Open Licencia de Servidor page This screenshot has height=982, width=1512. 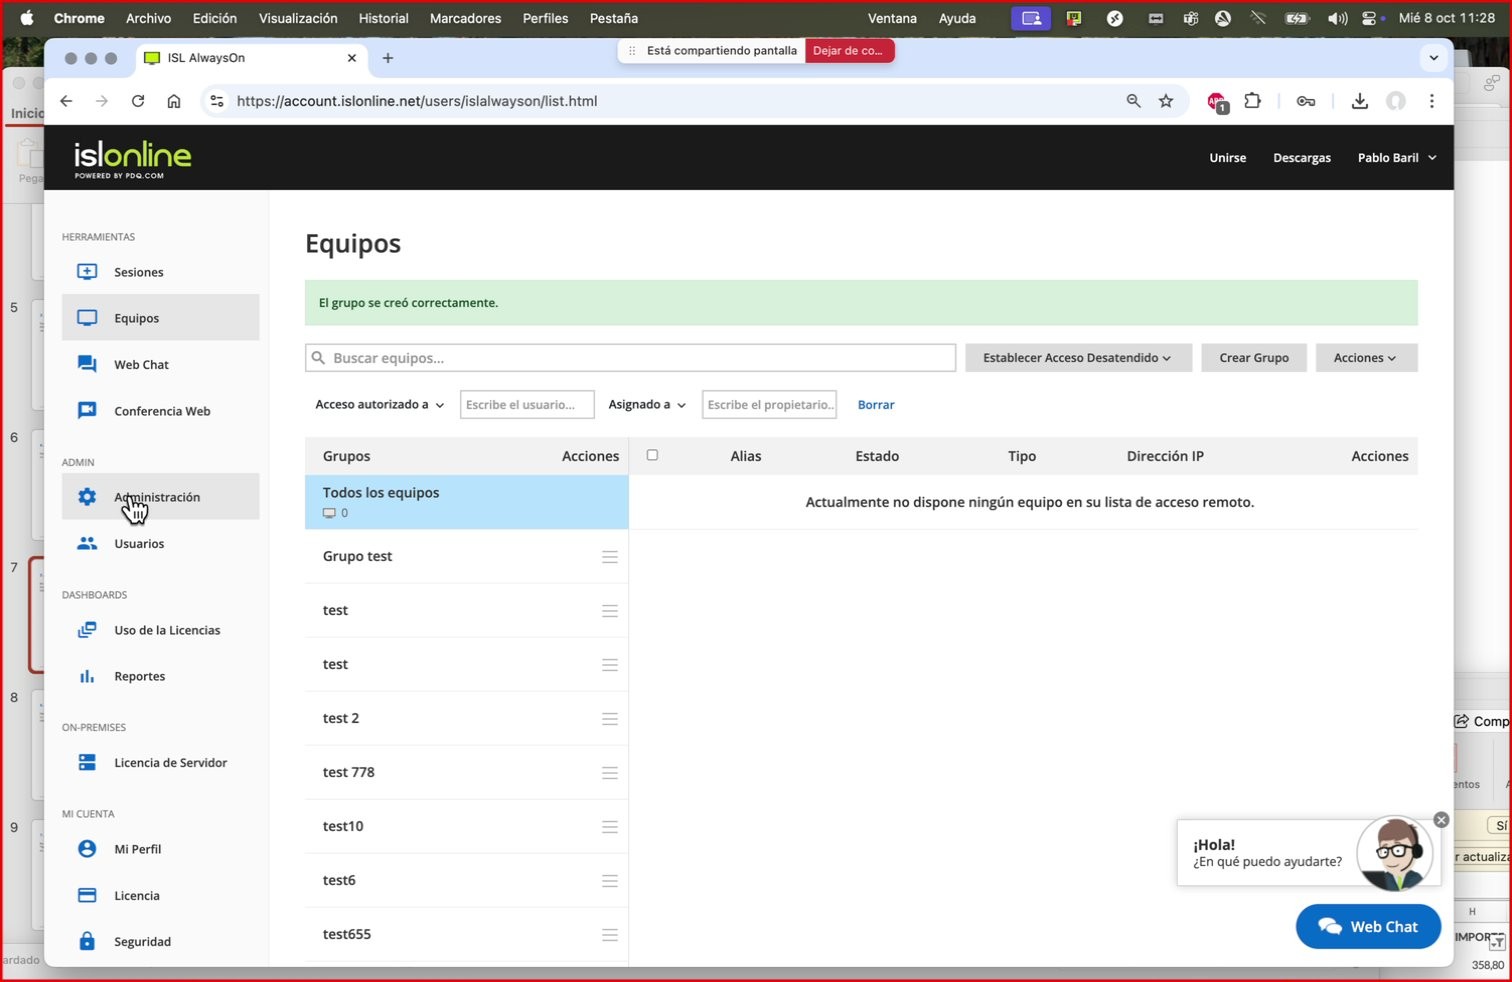coord(170,762)
